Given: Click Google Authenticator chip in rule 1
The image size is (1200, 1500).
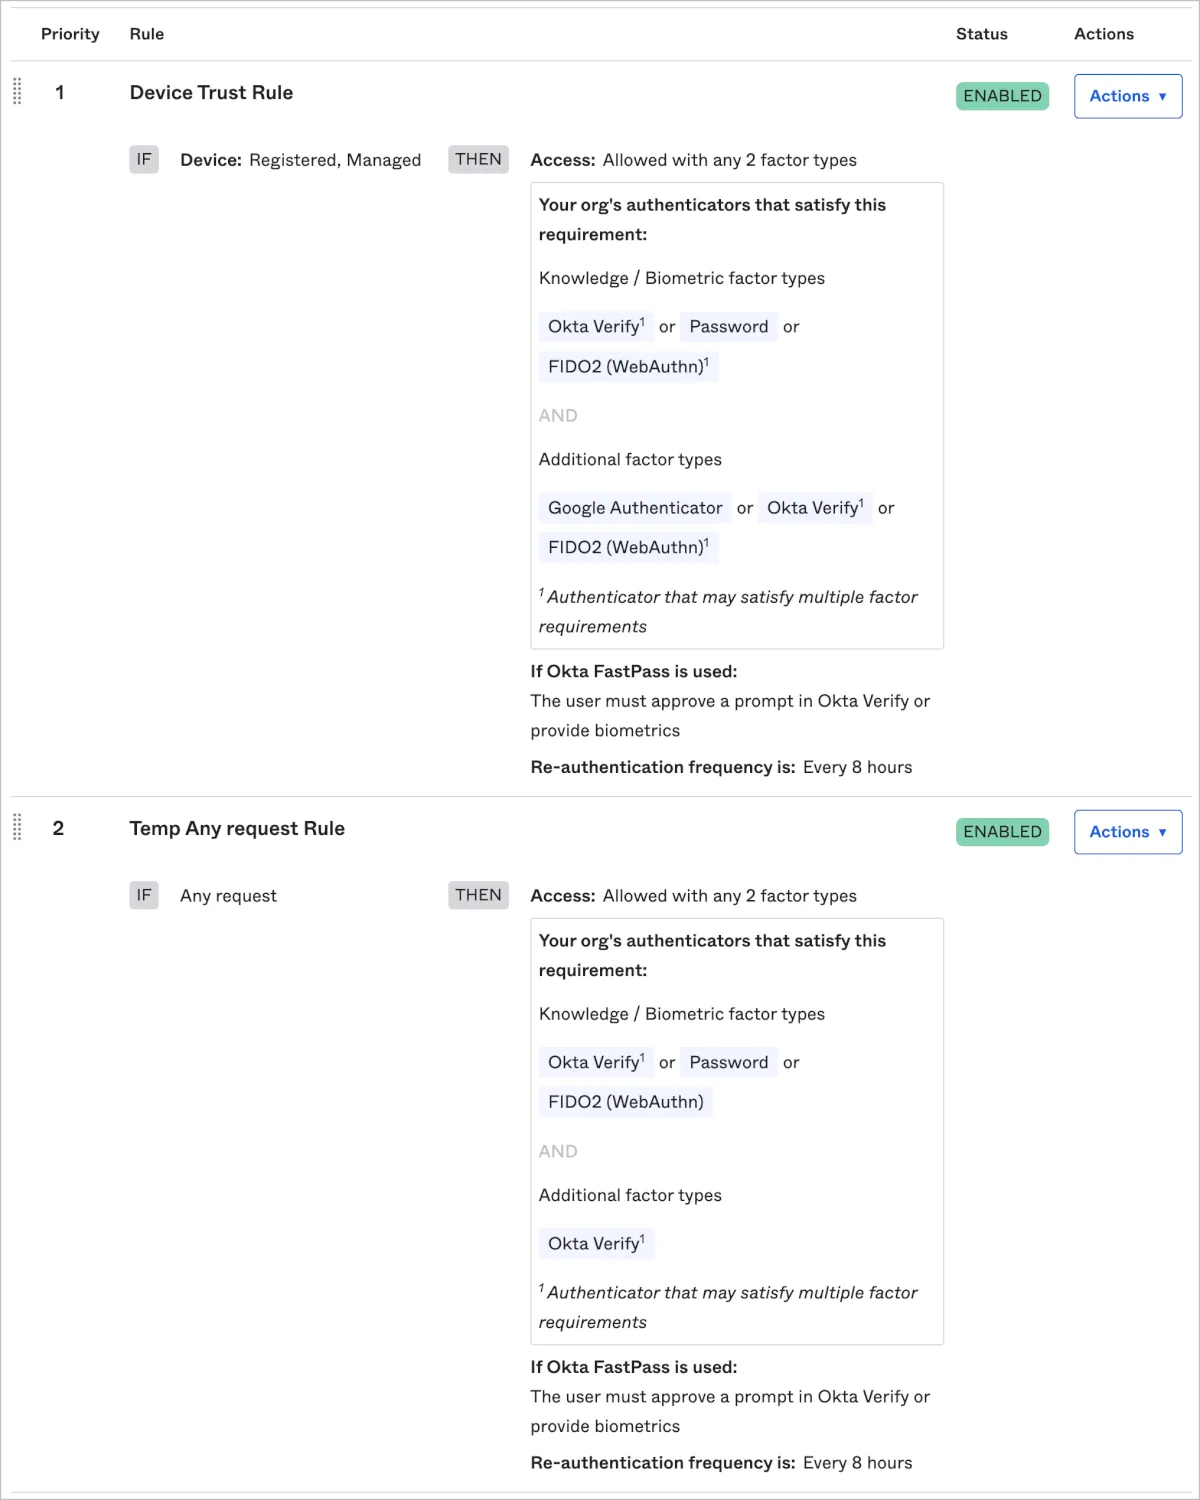Looking at the screenshot, I should coord(634,508).
